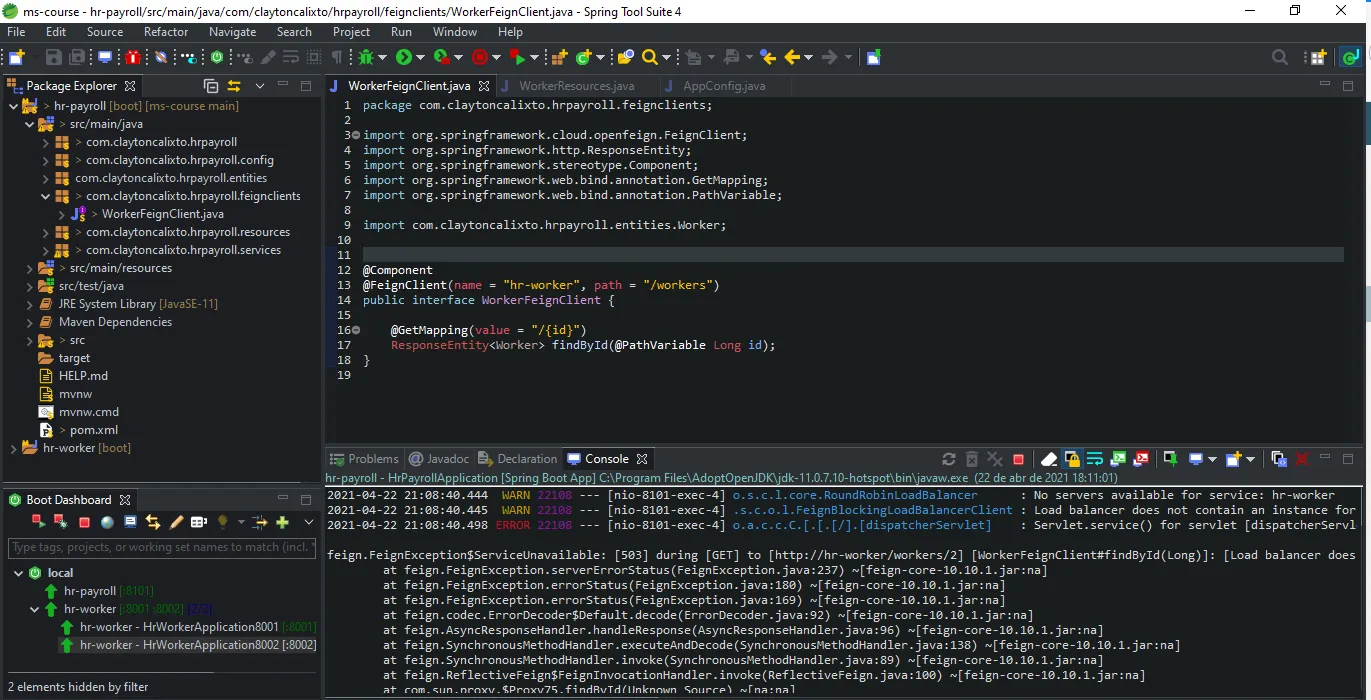Viewport: 1371px width, 700px height.
Task: Click the red gift box toolbar icon
Action: tap(132, 57)
